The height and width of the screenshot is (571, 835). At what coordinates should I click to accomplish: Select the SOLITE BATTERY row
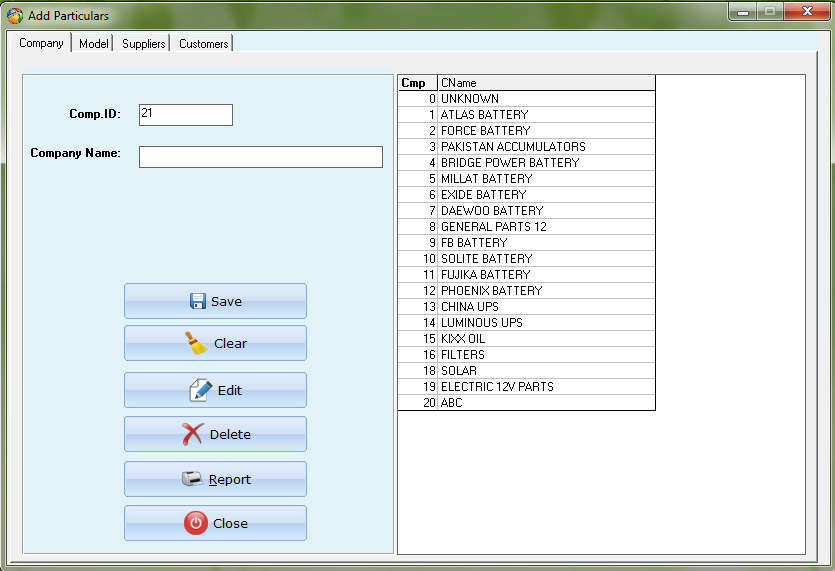527,258
